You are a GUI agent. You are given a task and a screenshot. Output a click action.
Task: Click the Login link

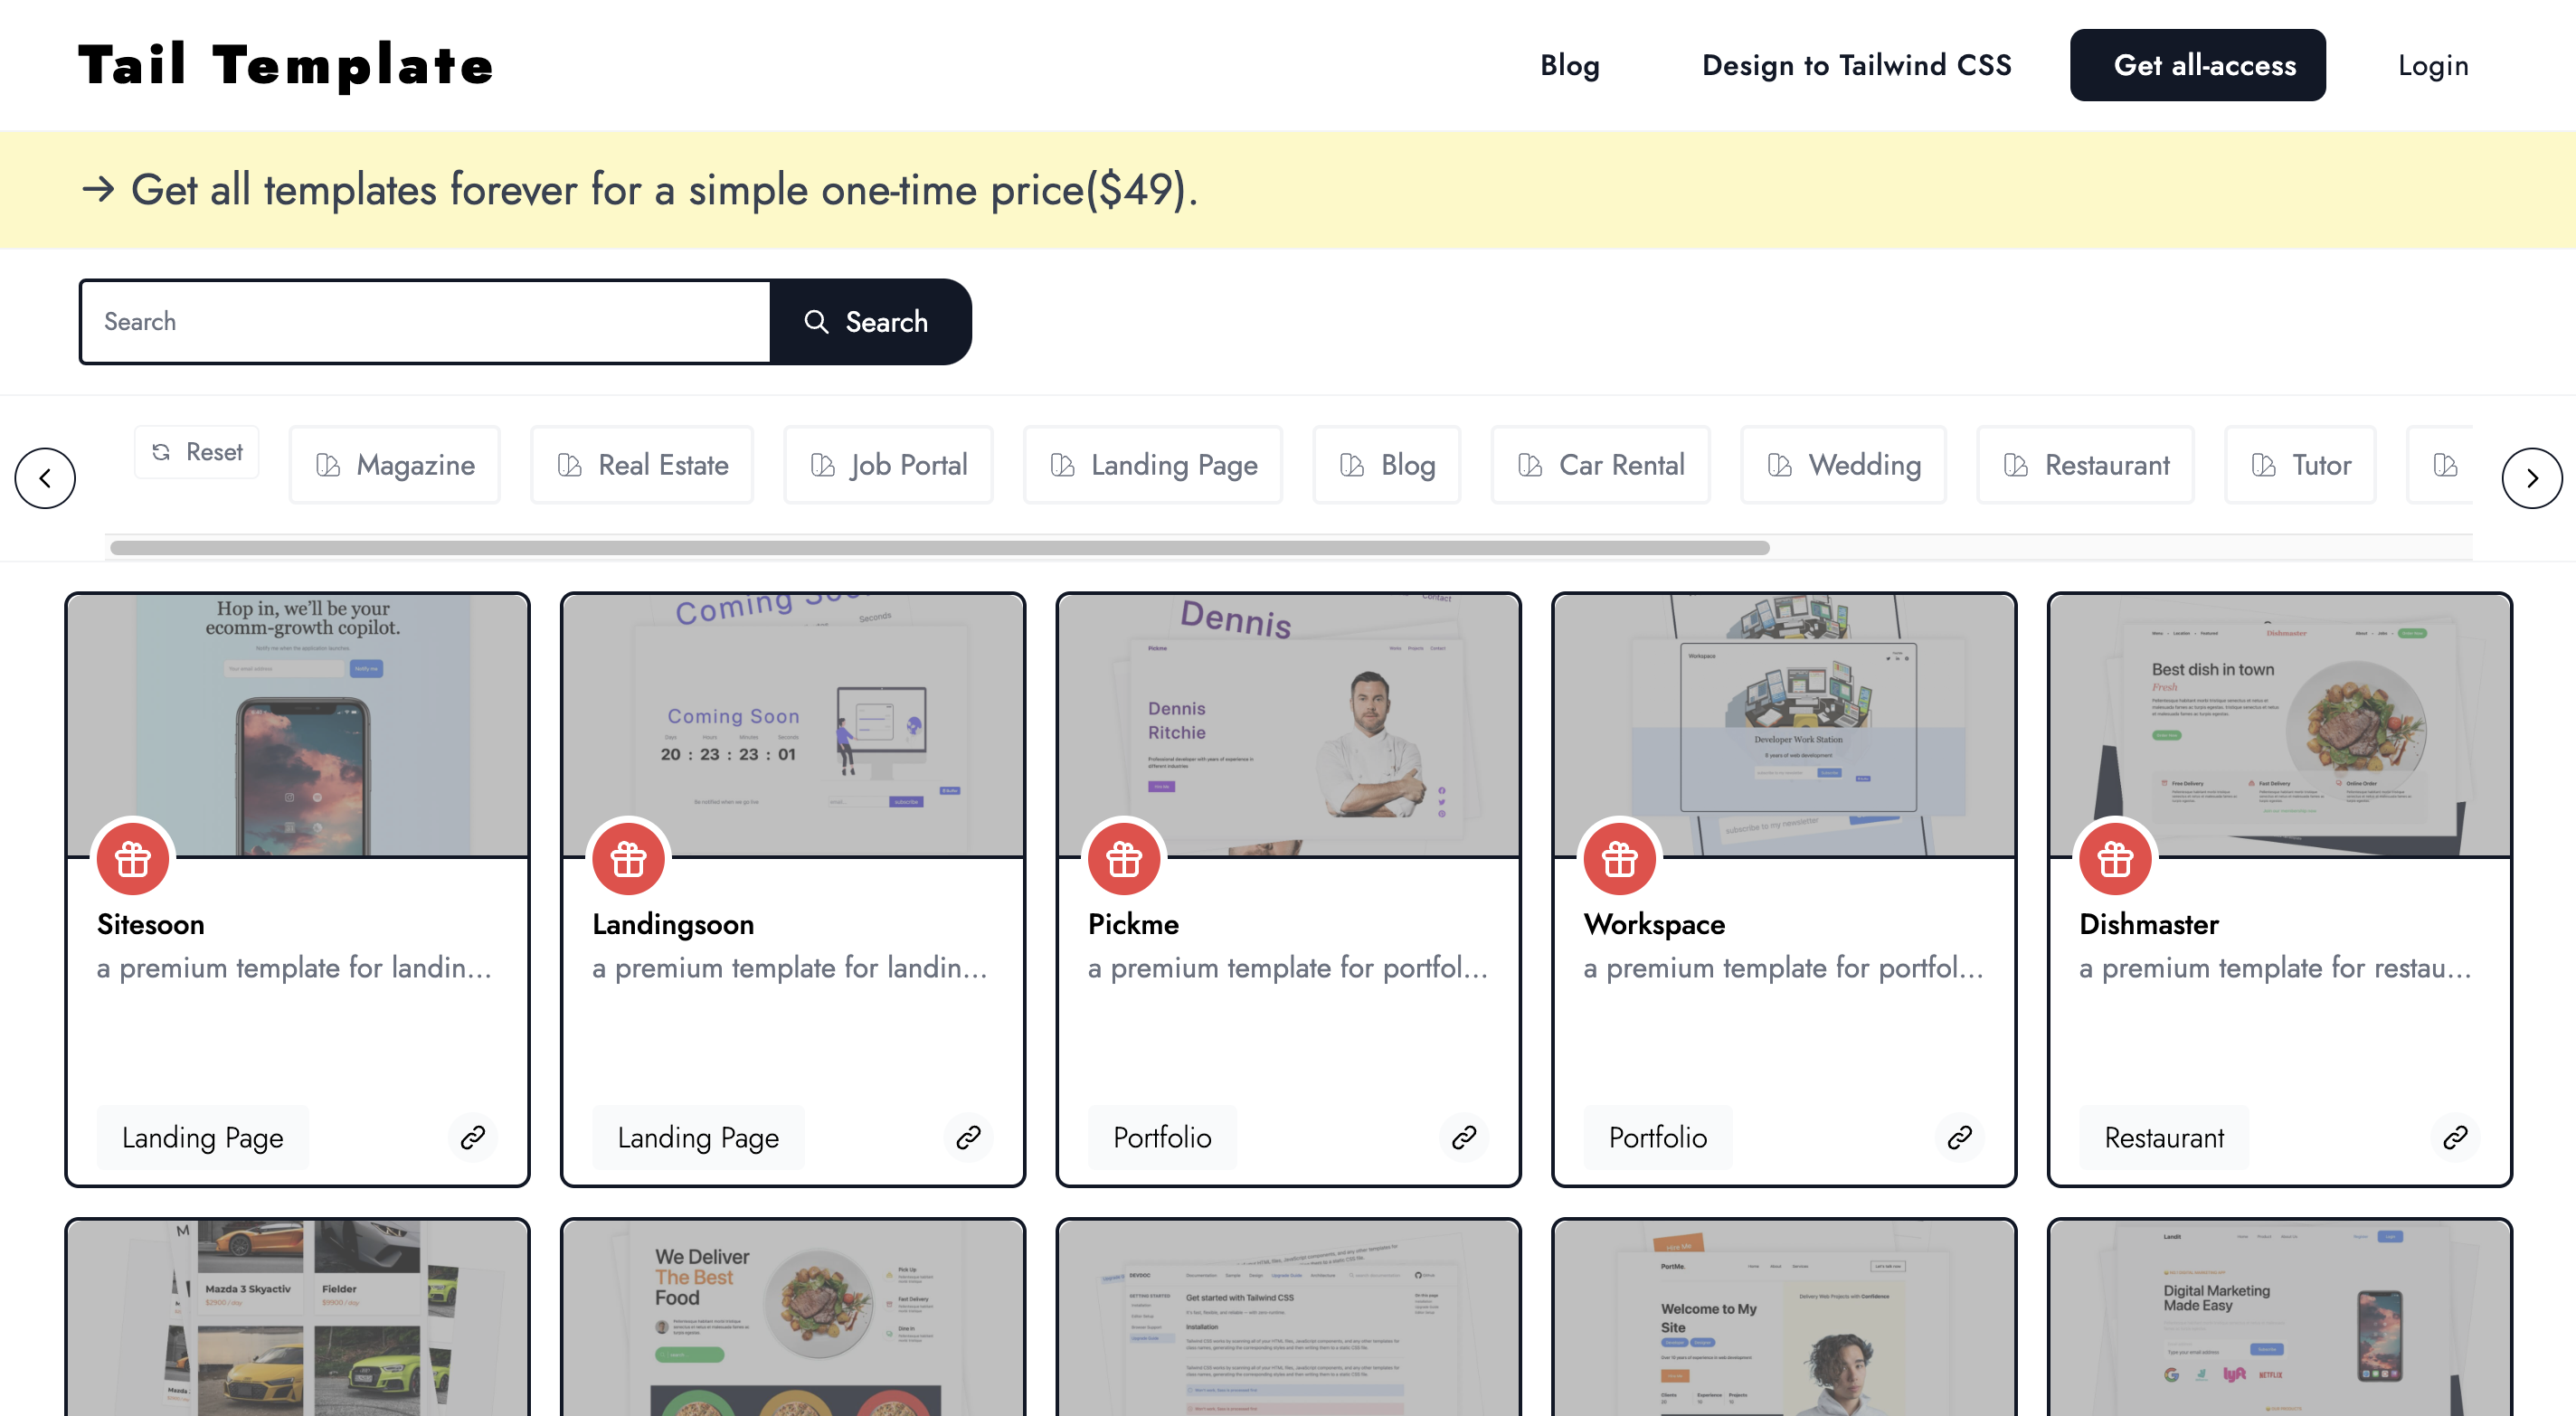pos(2432,65)
